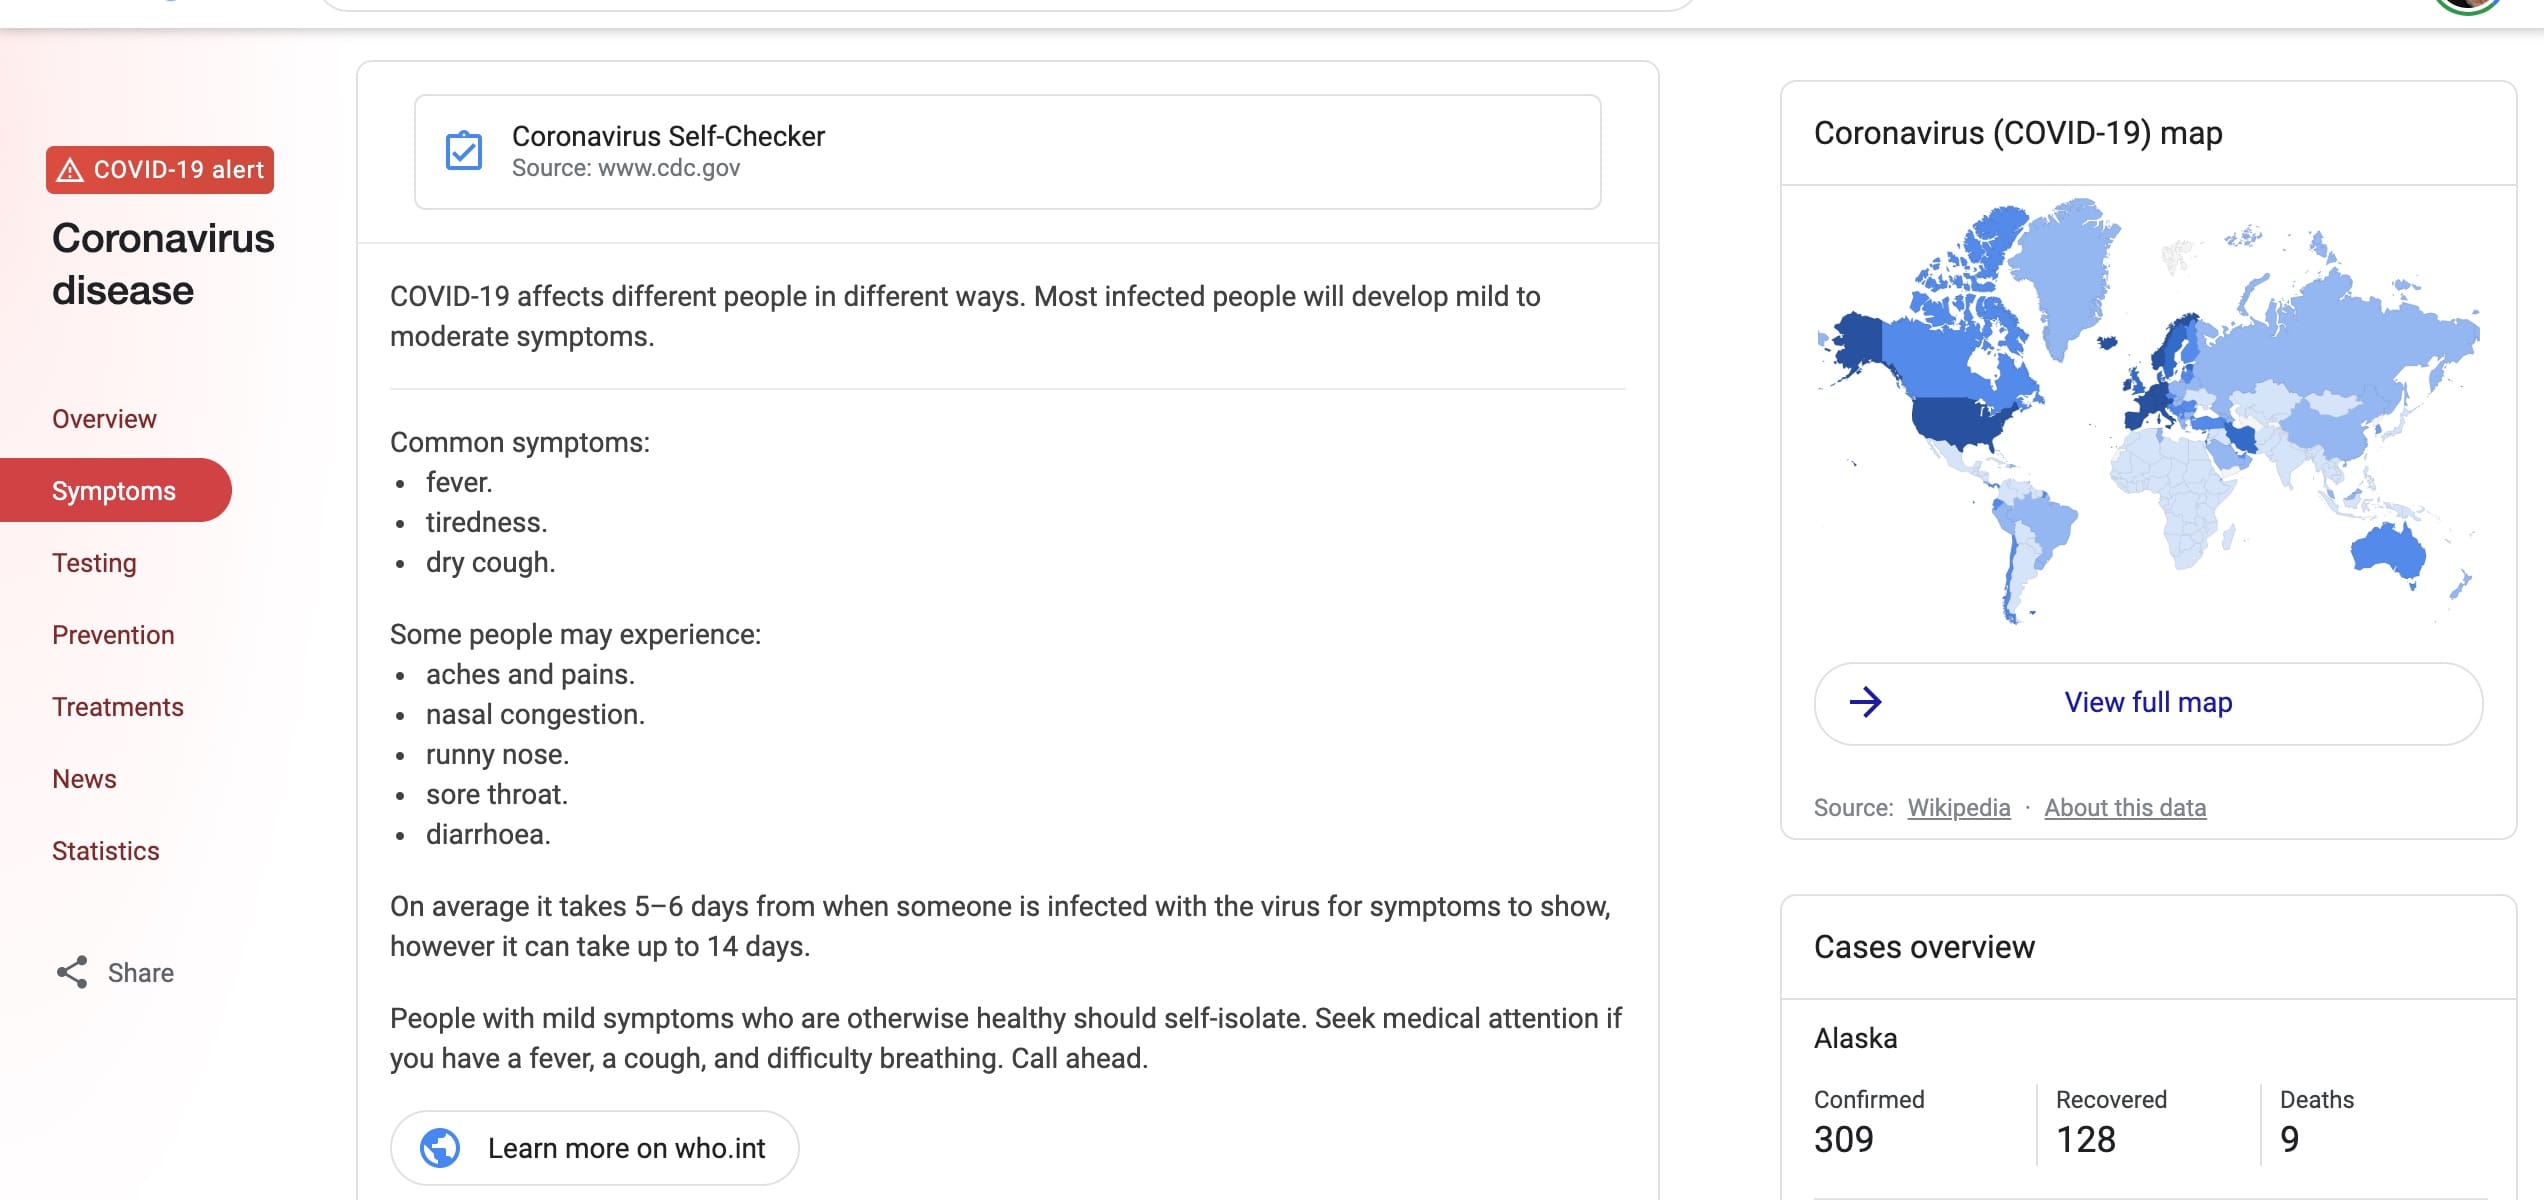Select the warning triangle in COVID-19 alert badge
Screen dimensions: 2544x1200
(70, 169)
